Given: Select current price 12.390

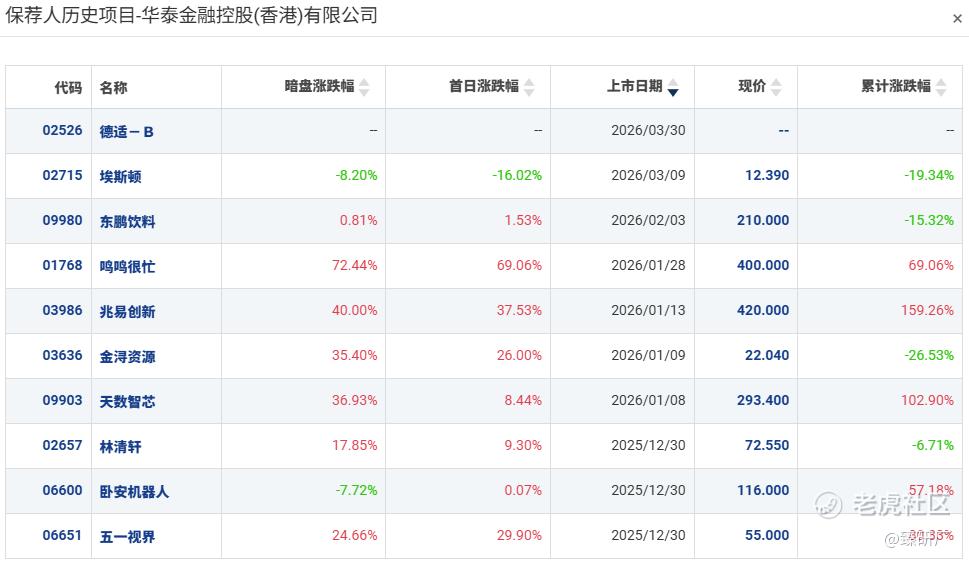Looking at the screenshot, I should pyautogui.click(x=767, y=175).
